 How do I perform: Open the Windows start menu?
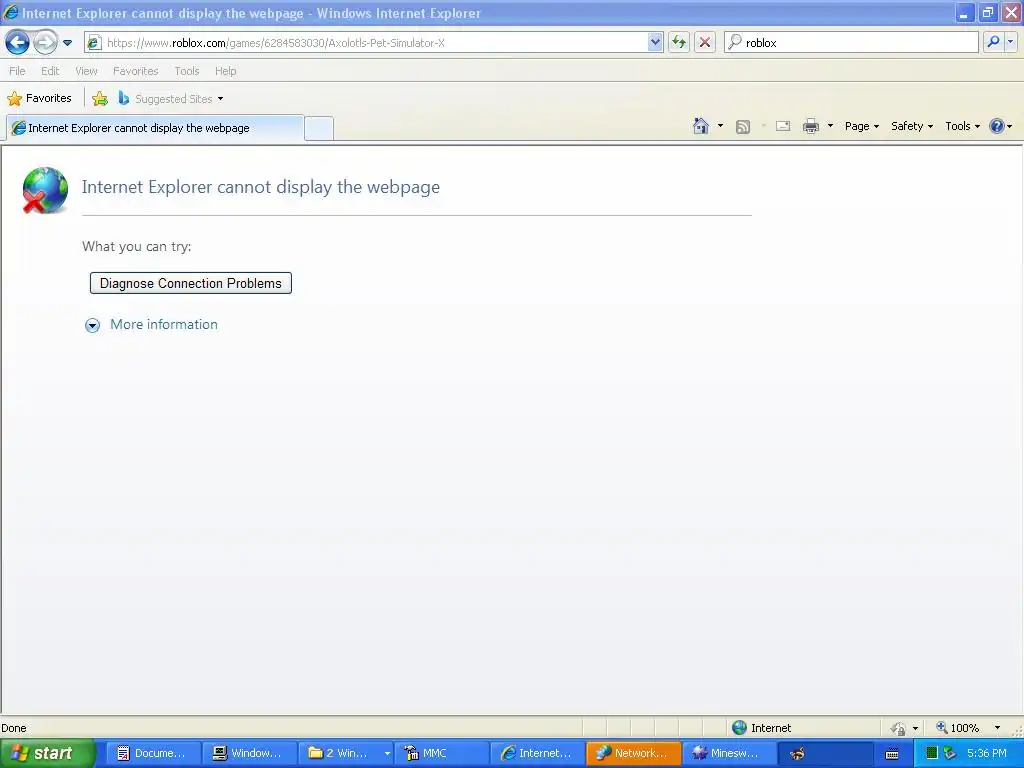46,754
